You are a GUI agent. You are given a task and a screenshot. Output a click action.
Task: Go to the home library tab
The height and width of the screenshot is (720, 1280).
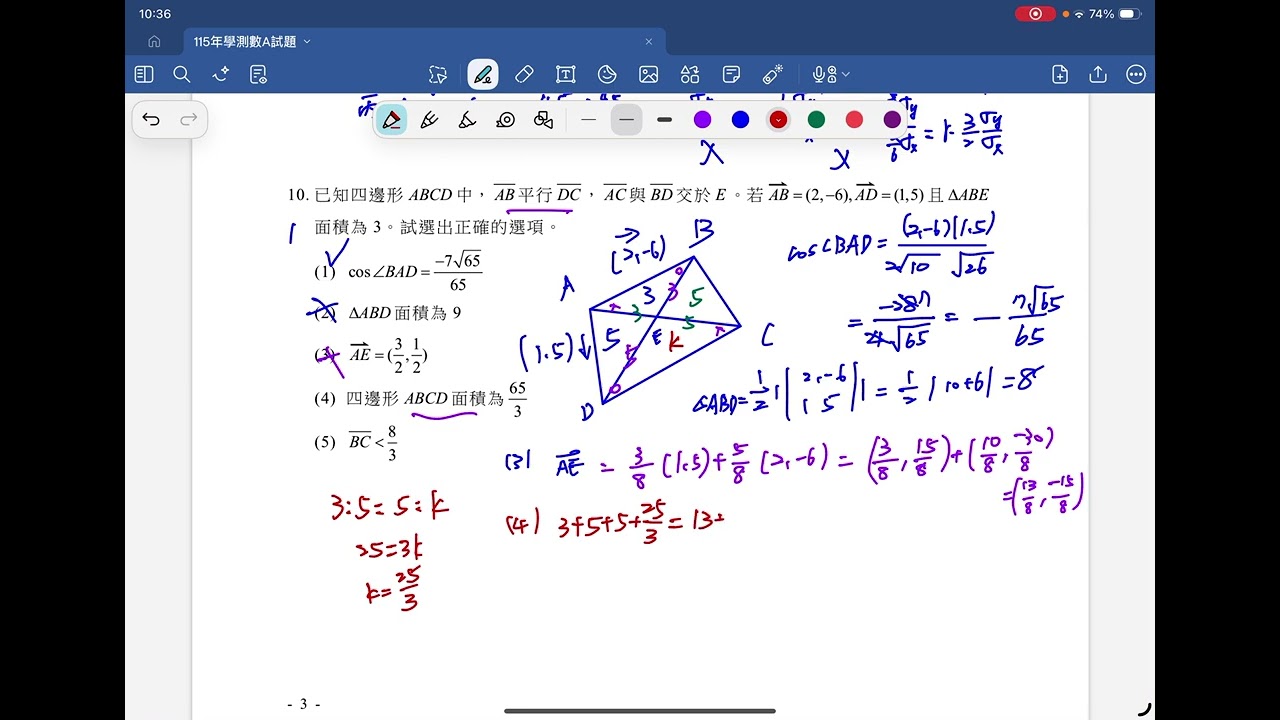pyautogui.click(x=154, y=42)
